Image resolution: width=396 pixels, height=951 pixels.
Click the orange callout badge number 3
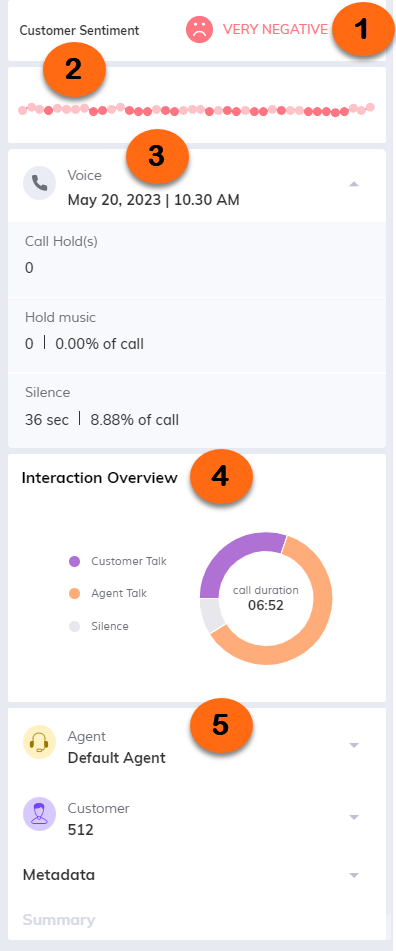pos(156,156)
